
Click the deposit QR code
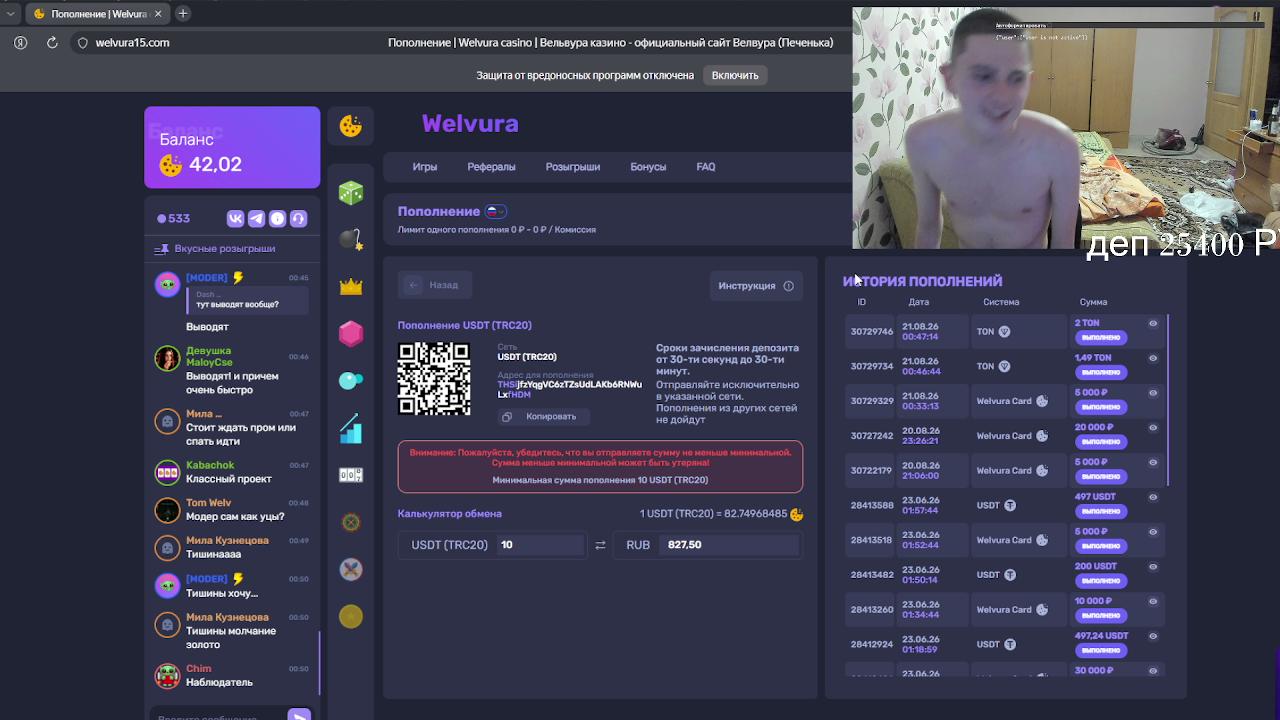tap(434, 379)
